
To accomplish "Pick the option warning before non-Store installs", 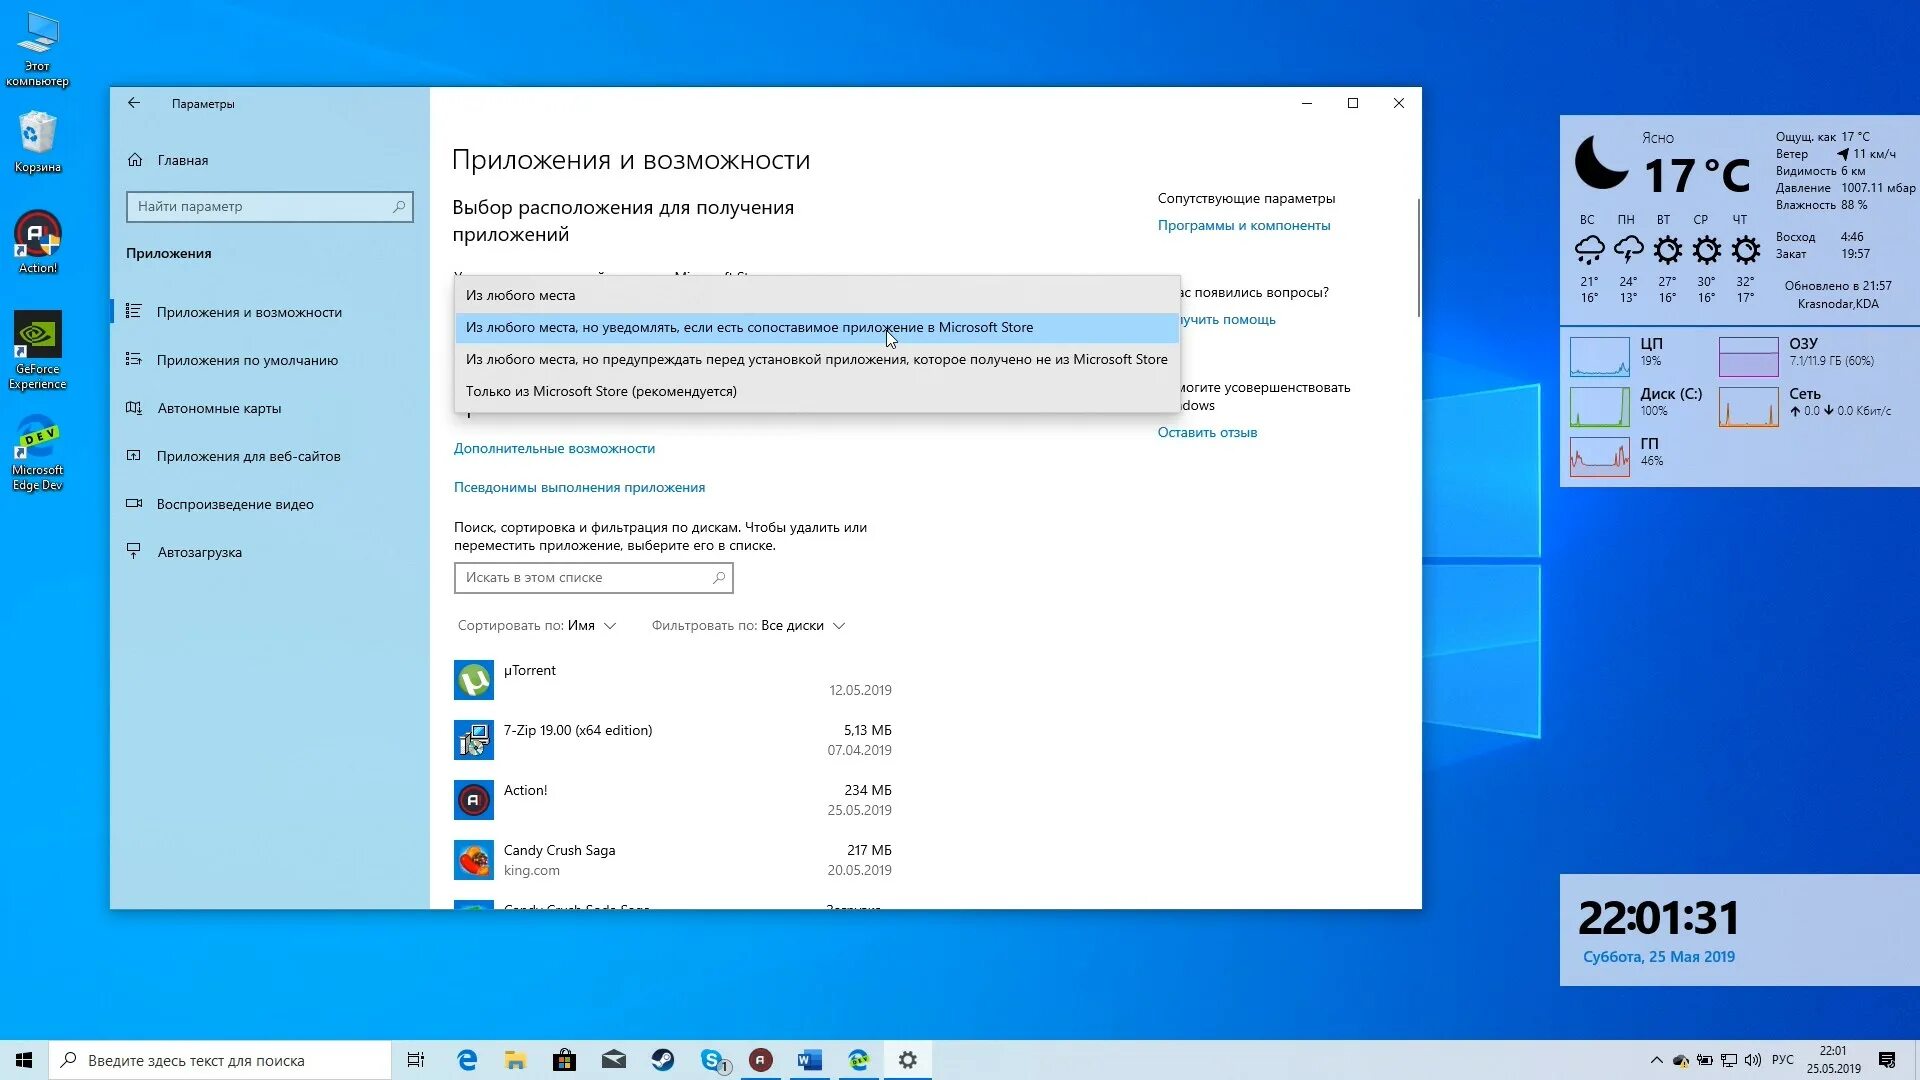I will coord(816,359).
